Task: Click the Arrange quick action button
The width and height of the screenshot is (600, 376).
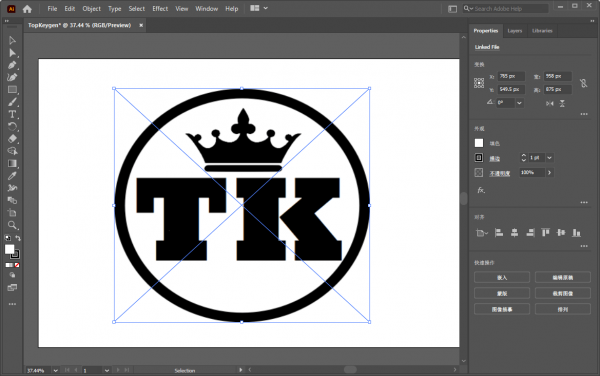Action: [x=562, y=309]
